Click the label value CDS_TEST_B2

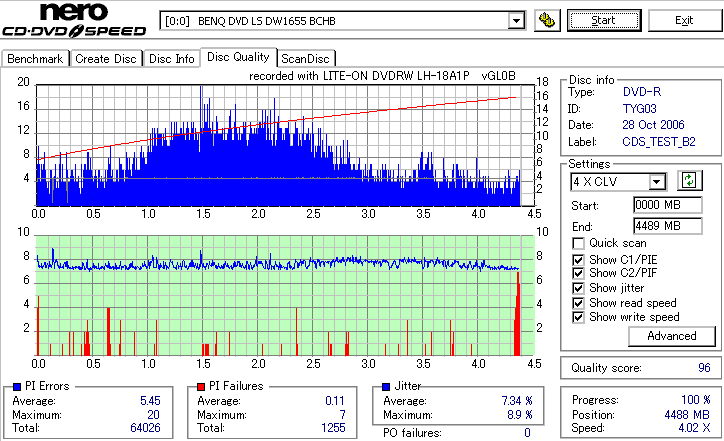659,142
